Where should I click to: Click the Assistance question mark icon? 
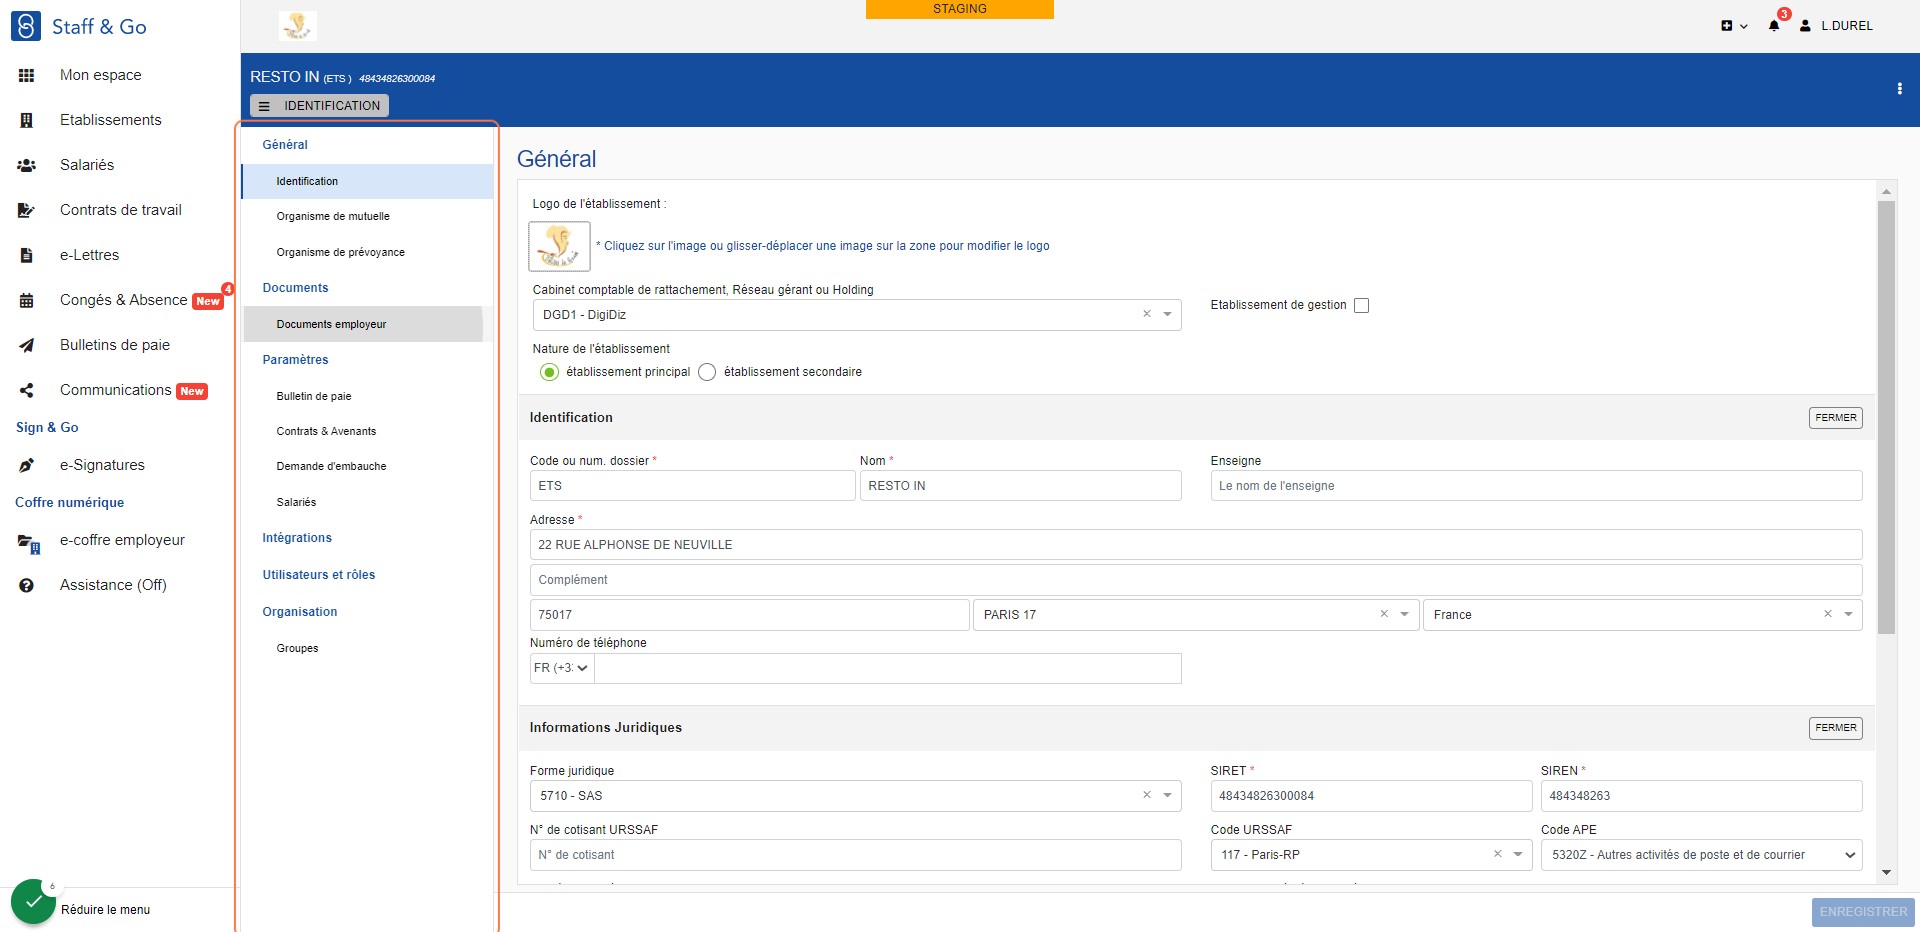[x=27, y=585]
